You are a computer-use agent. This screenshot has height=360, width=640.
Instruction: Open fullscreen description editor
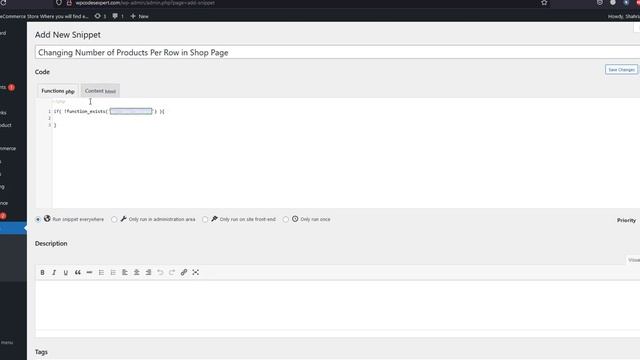(x=196, y=272)
